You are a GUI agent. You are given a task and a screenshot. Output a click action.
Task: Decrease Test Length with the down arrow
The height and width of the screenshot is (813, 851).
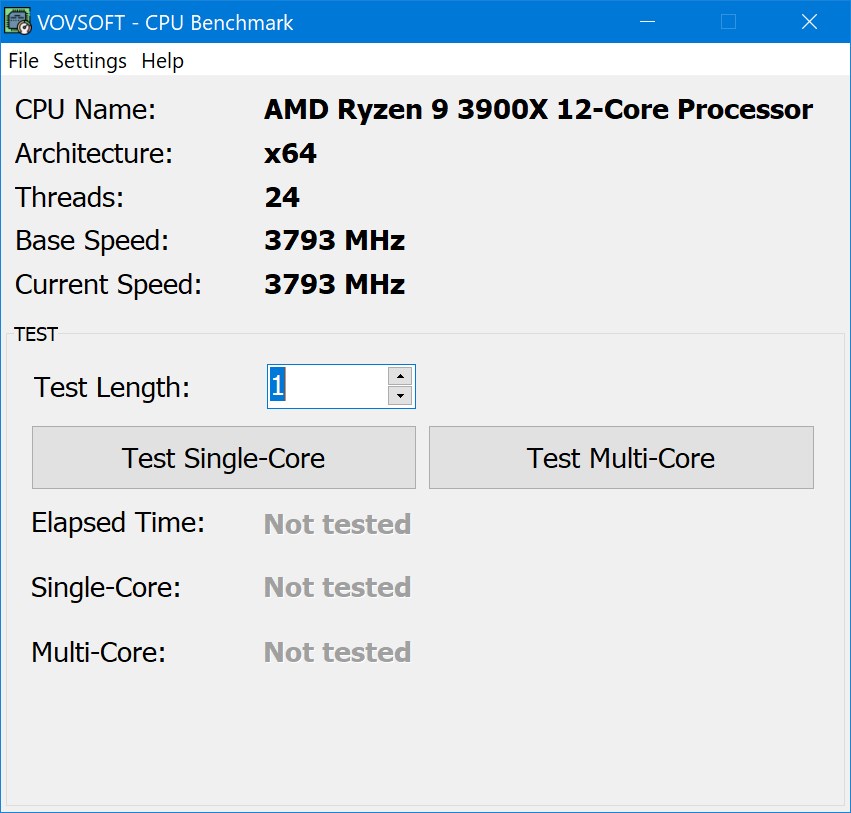click(x=400, y=396)
